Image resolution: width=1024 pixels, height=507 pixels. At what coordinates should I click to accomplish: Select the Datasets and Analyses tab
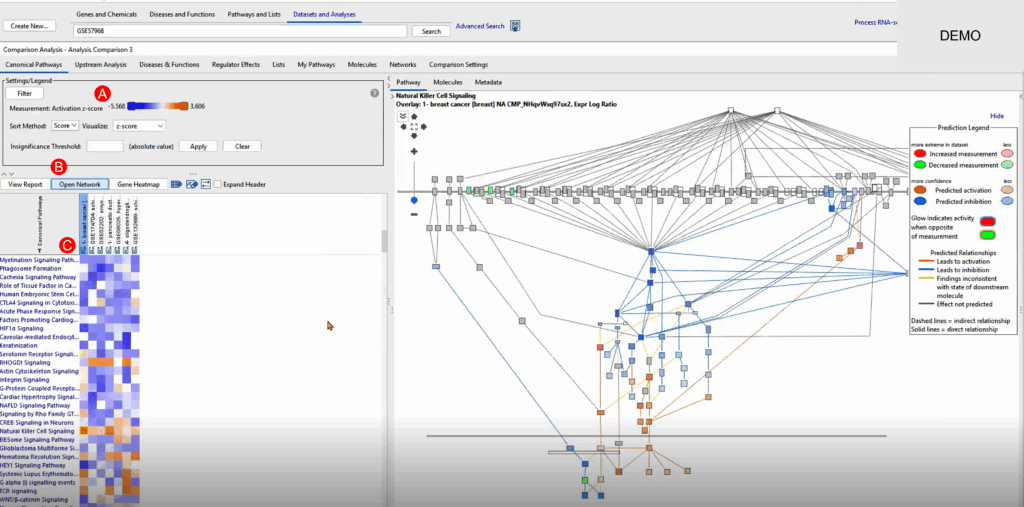coord(324,14)
